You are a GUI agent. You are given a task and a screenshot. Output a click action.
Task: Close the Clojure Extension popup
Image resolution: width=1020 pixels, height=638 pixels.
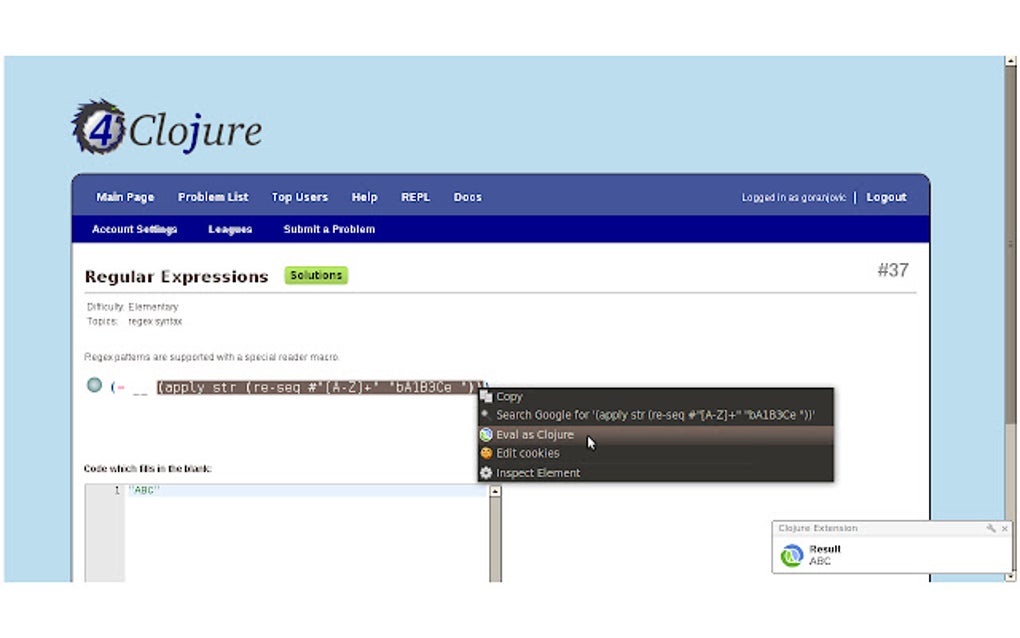(1004, 529)
